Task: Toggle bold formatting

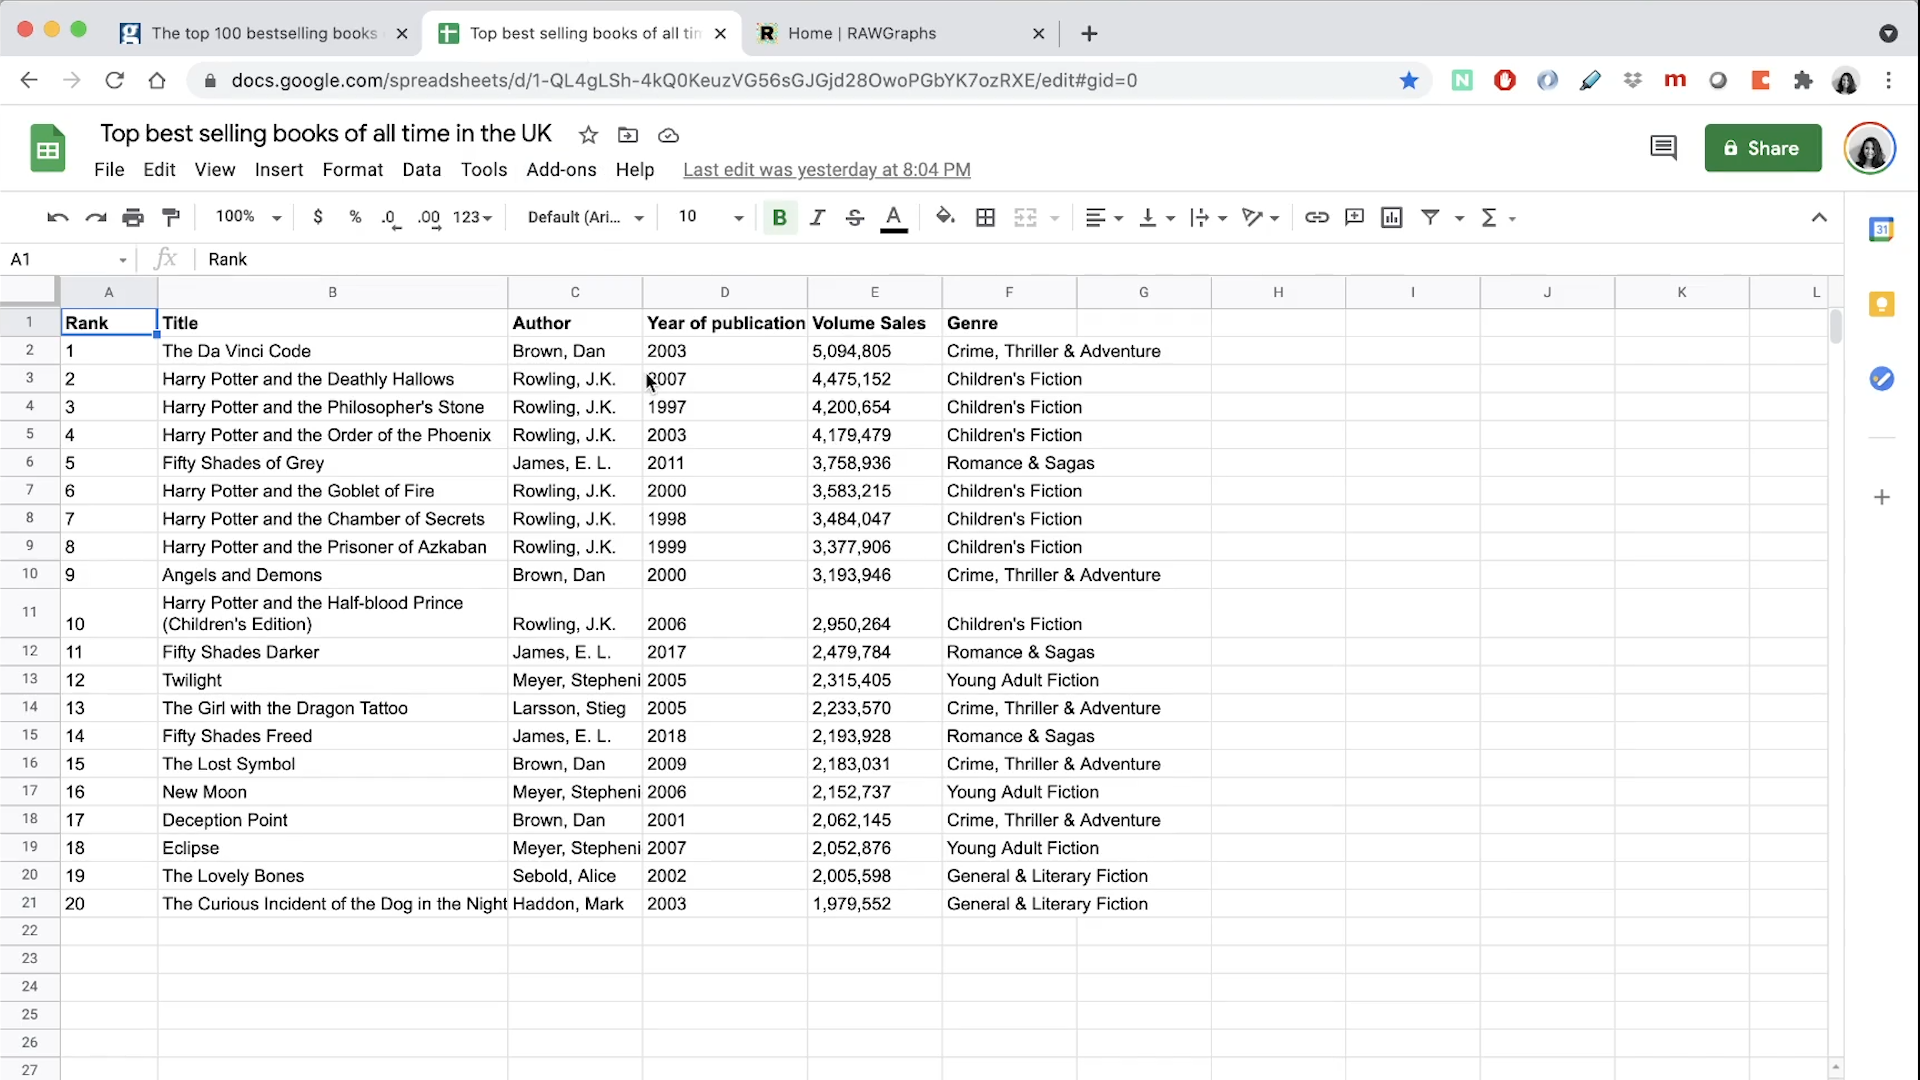Action: pos(779,217)
